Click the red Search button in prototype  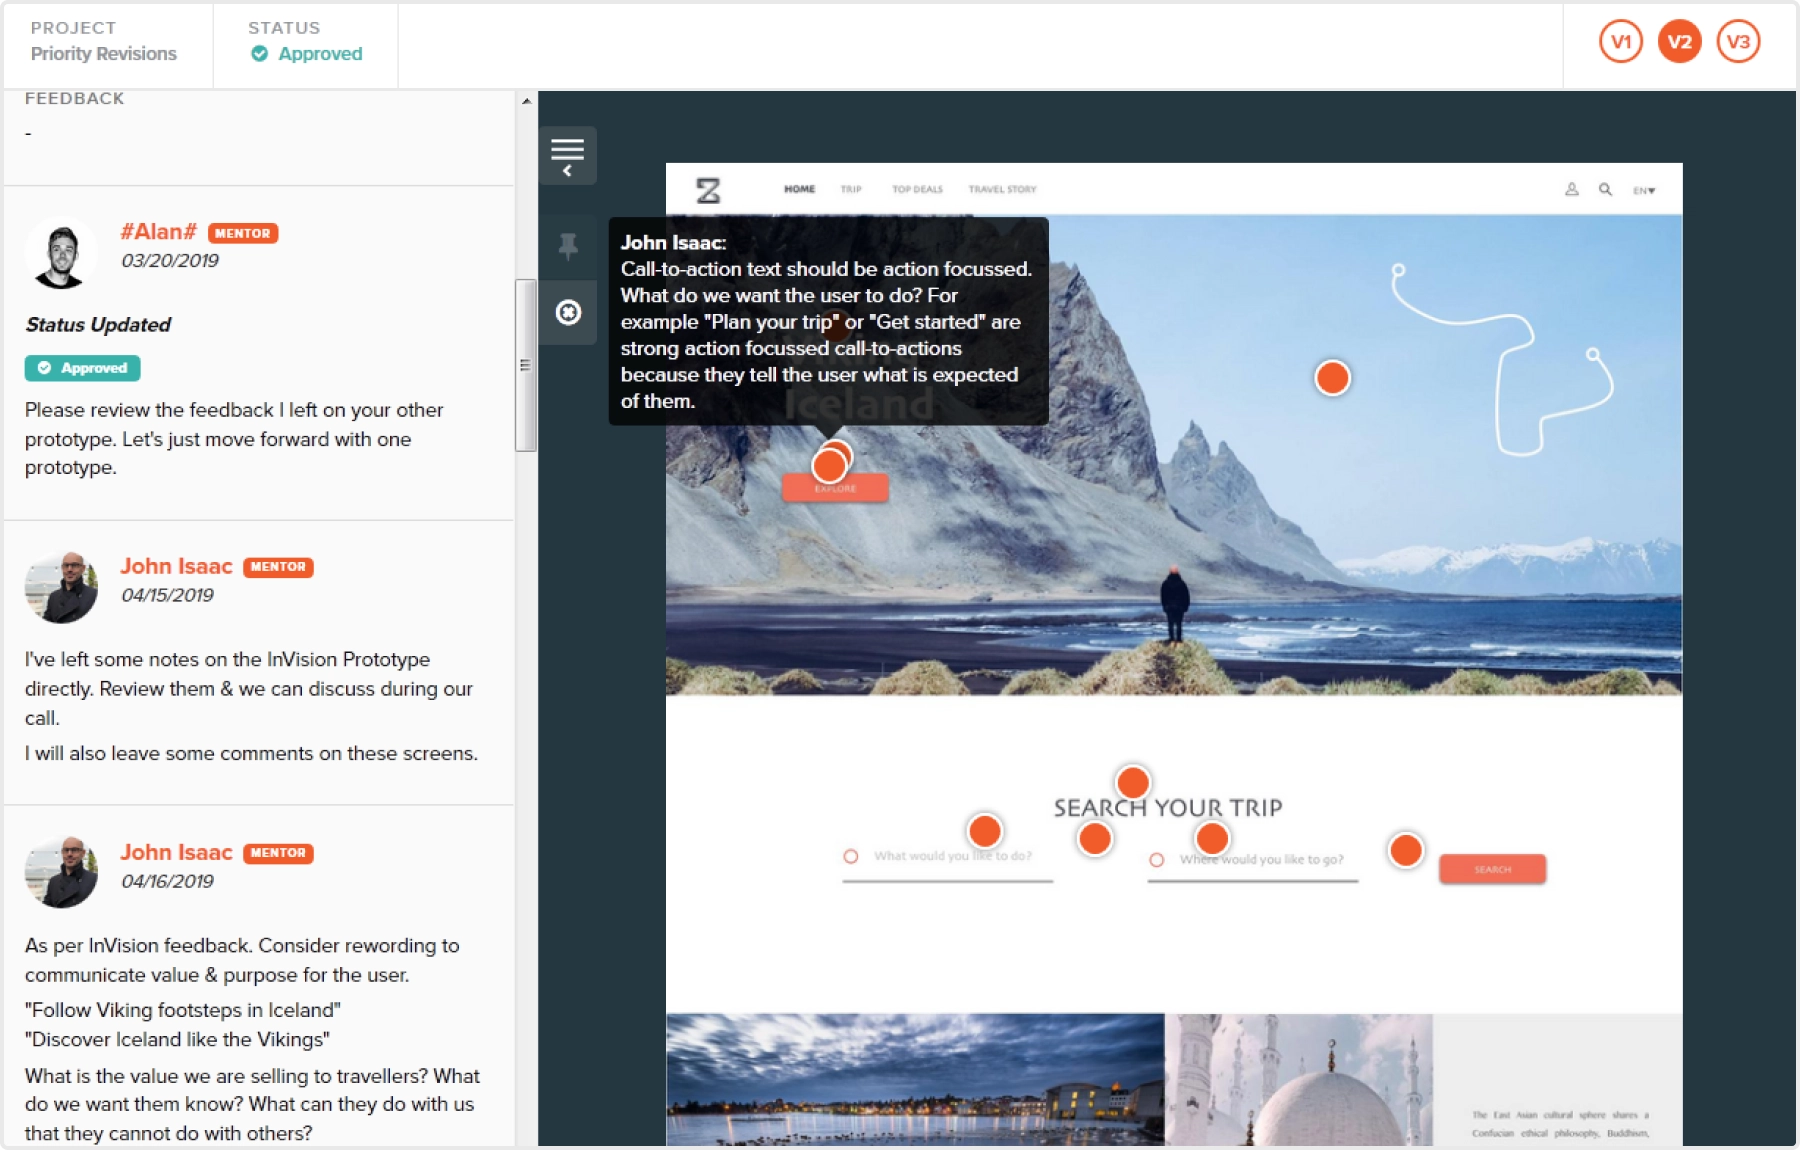coord(1492,869)
